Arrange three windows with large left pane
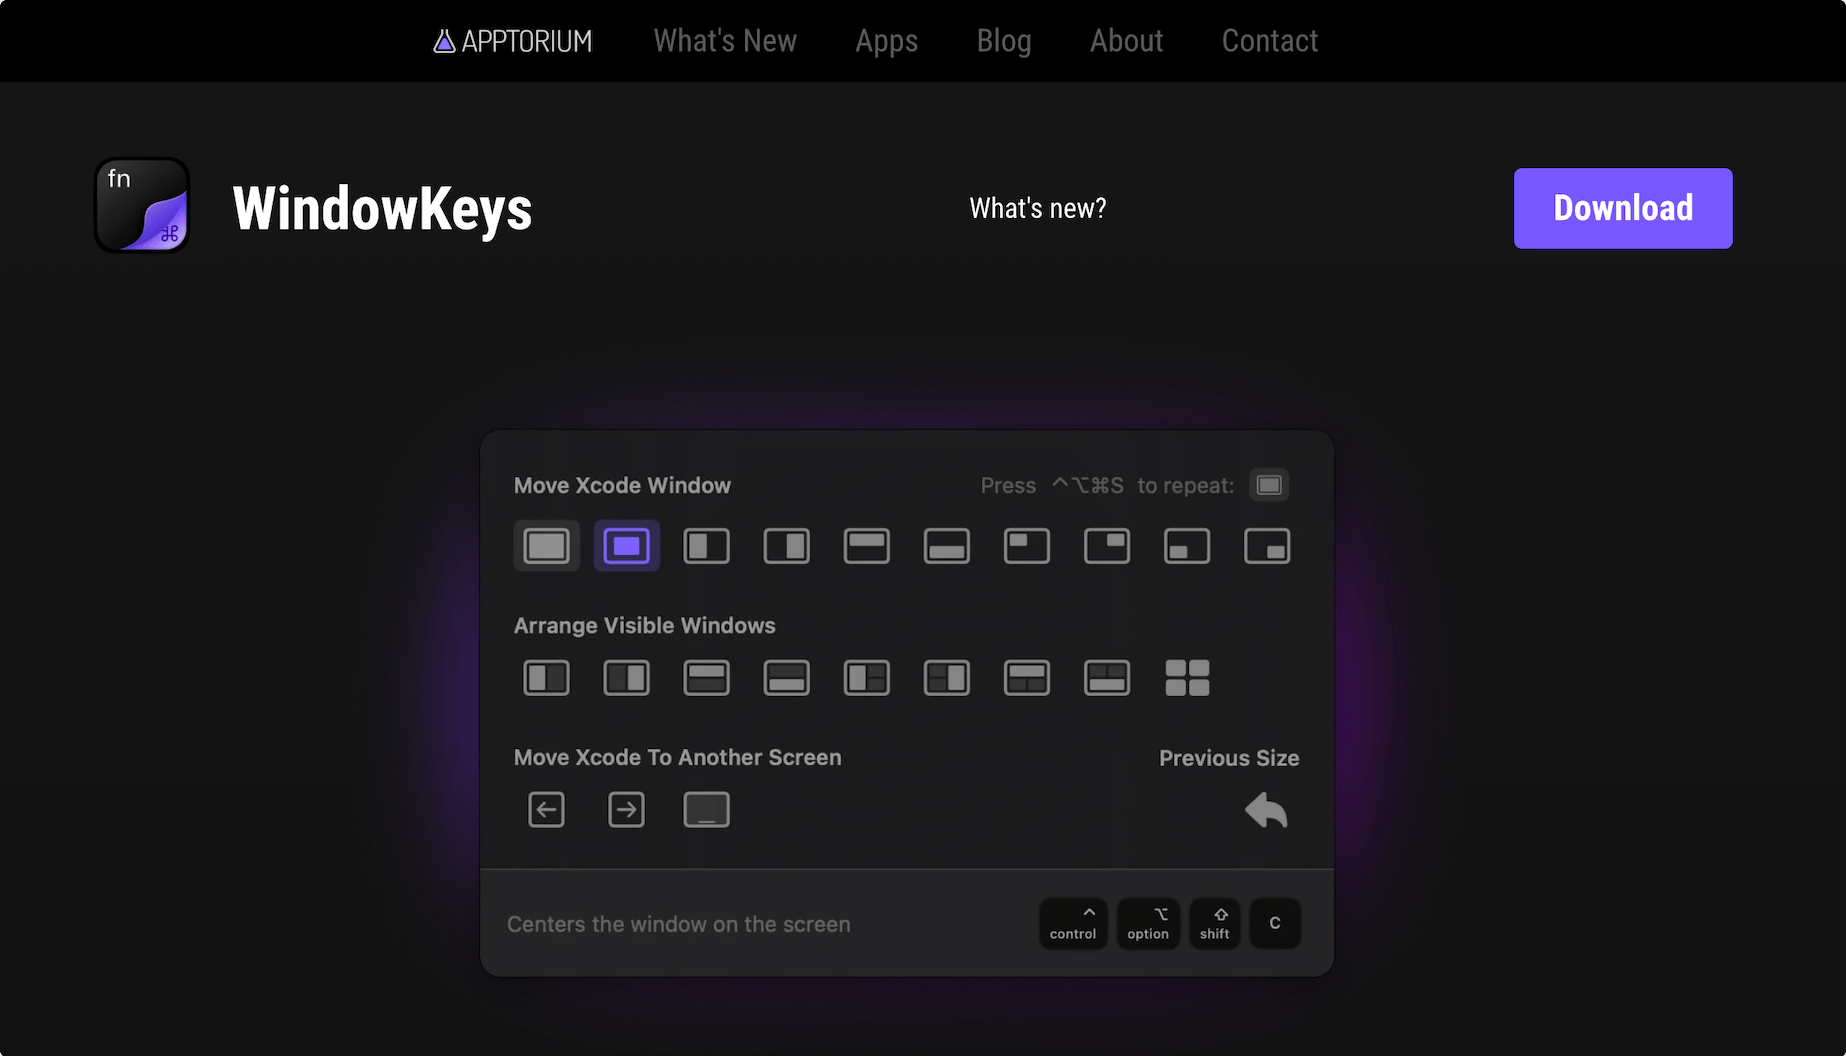The width and height of the screenshot is (1846, 1056). [x=867, y=678]
